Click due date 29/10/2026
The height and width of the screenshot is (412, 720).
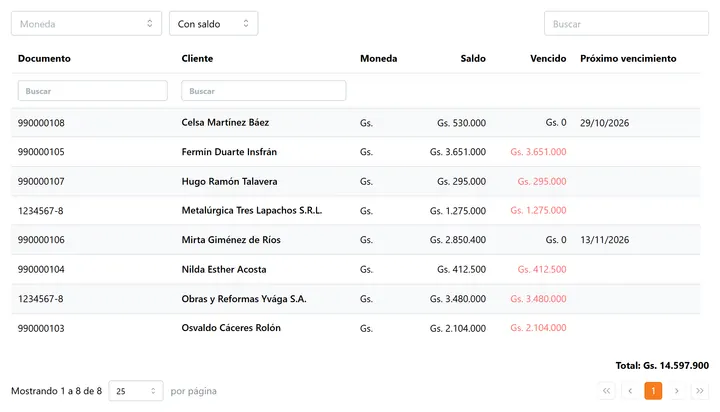coord(604,123)
